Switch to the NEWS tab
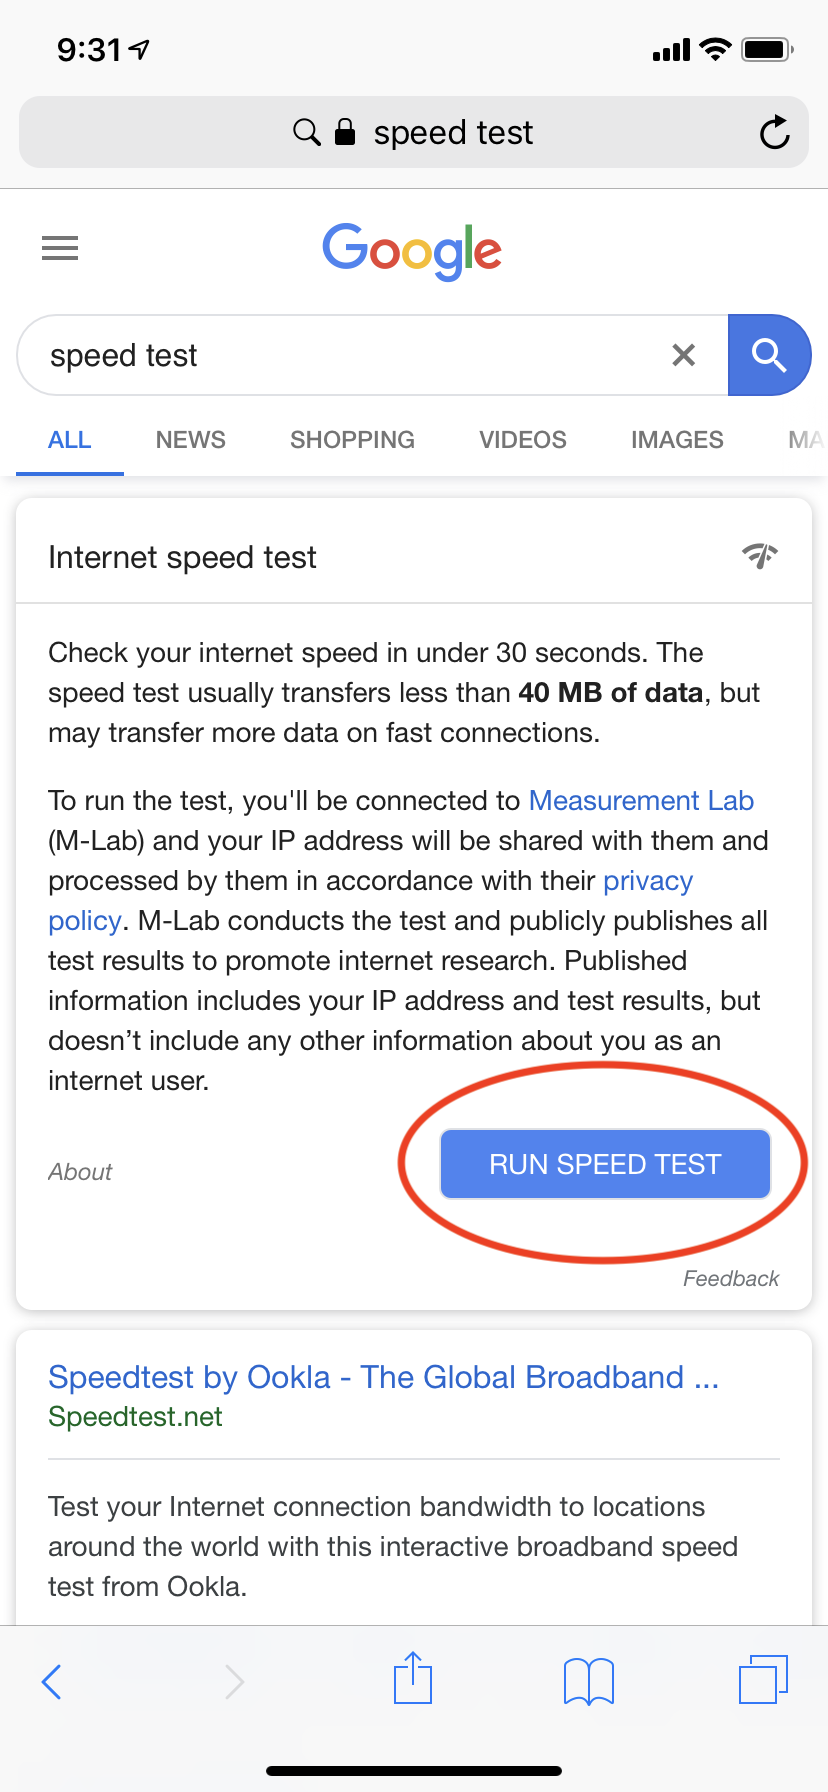Screen dimensions: 828x1792 coord(191,440)
